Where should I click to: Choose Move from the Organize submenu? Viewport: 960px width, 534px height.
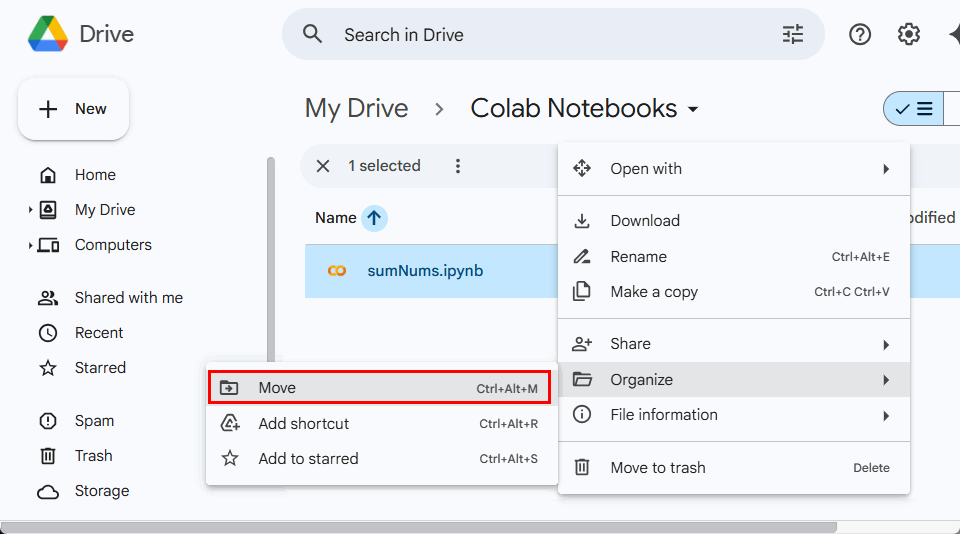point(379,388)
